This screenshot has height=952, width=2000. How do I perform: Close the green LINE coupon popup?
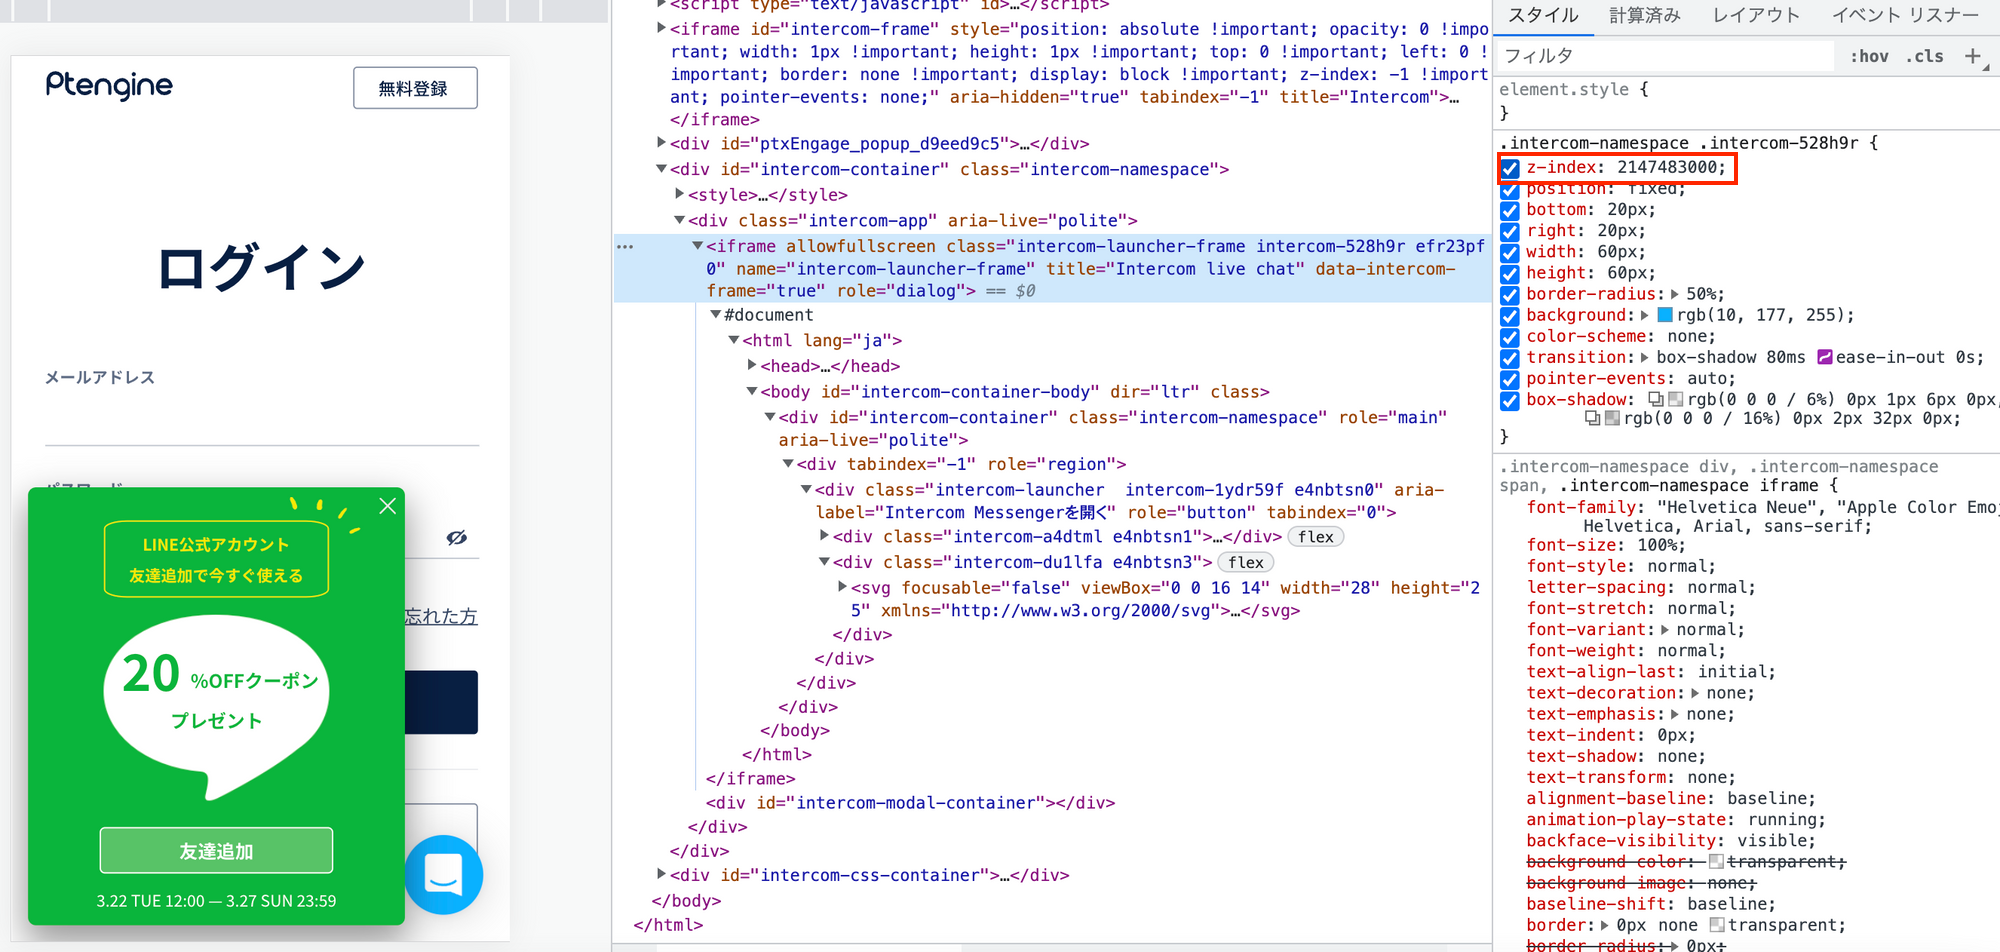click(x=388, y=506)
